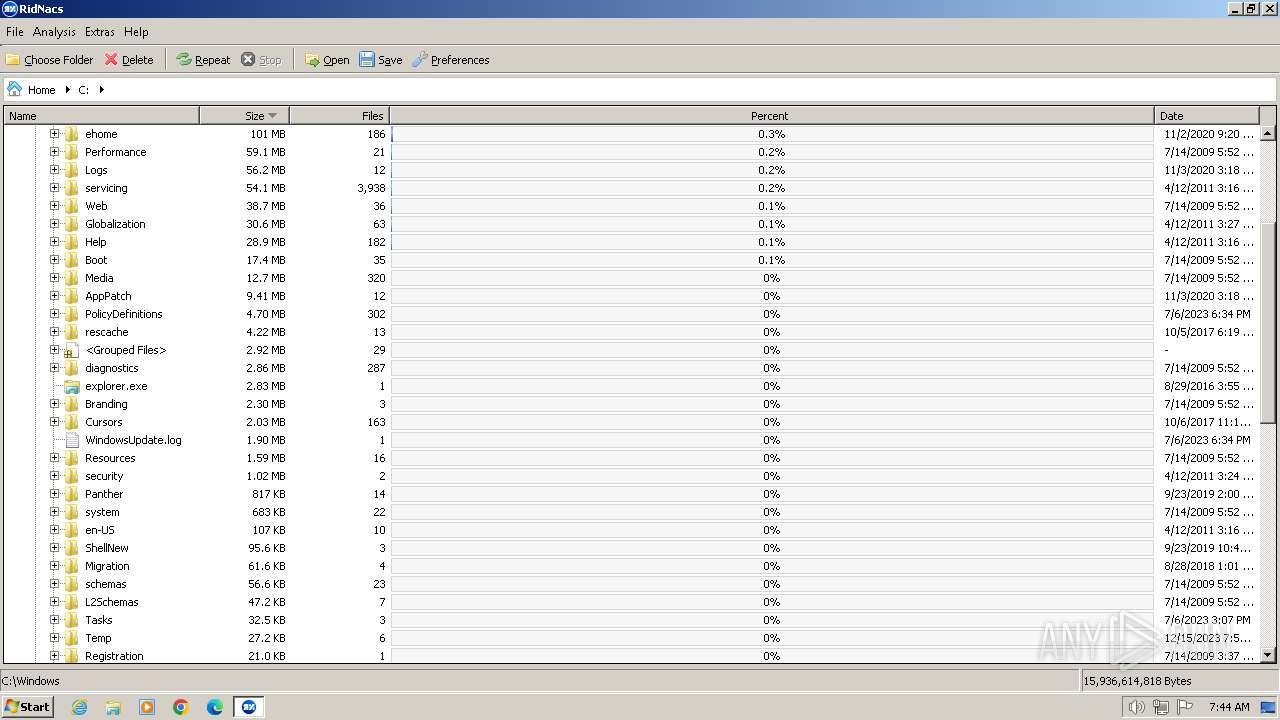Click the Media folder icon

71,278
